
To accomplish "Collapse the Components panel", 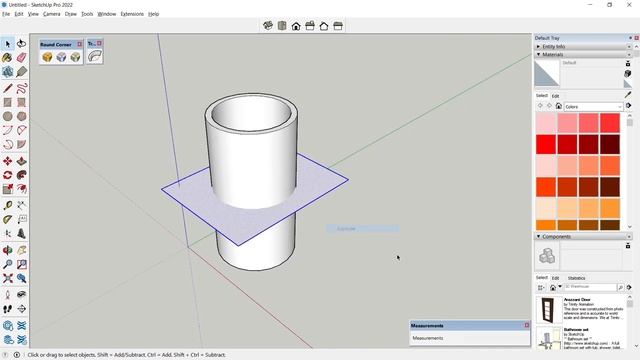I will point(538,236).
